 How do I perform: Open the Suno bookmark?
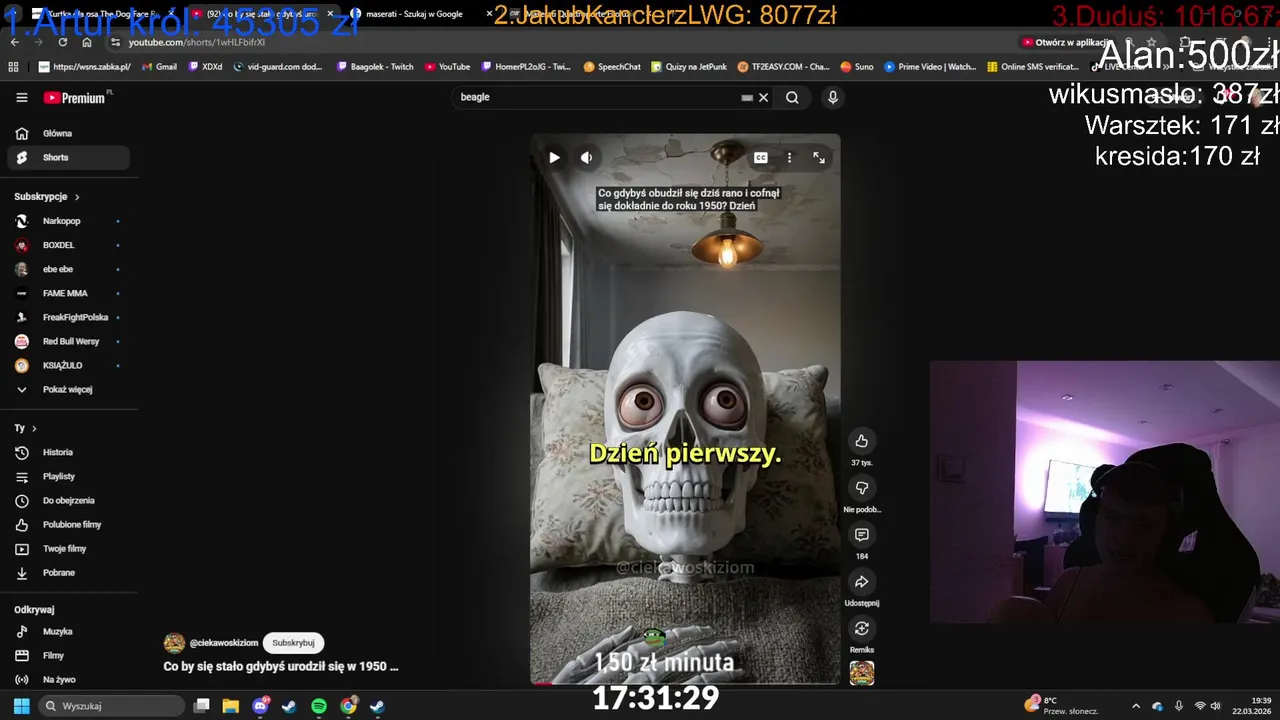tap(857, 67)
